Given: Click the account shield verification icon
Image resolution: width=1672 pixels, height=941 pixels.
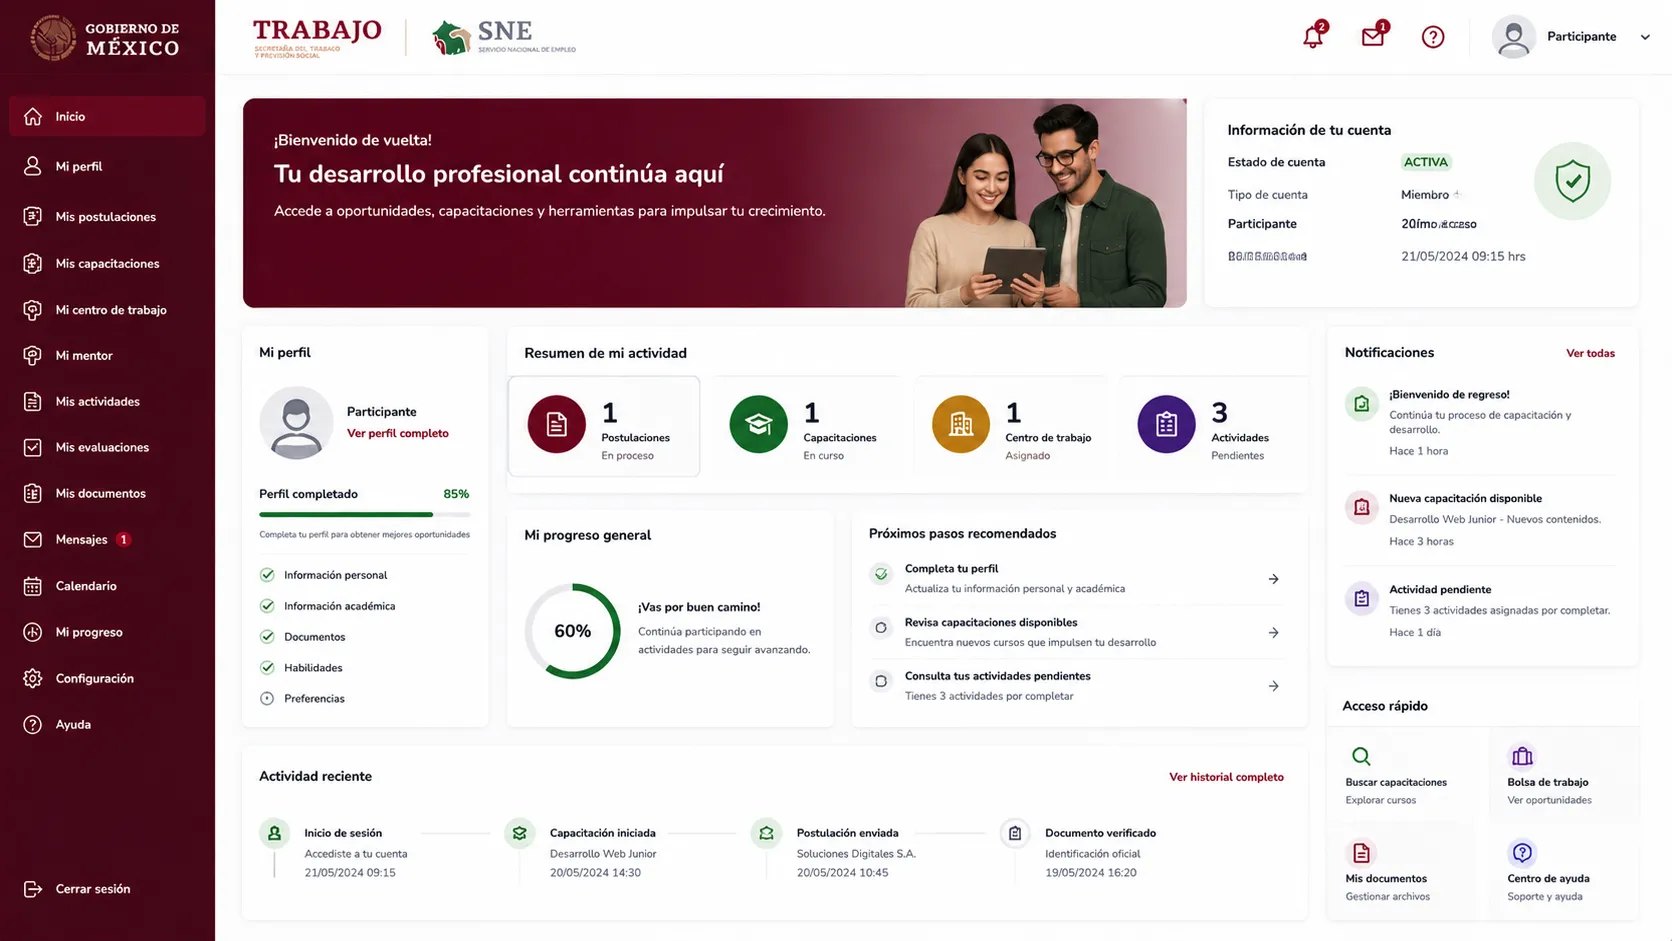Looking at the screenshot, I should coord(1572,181).
